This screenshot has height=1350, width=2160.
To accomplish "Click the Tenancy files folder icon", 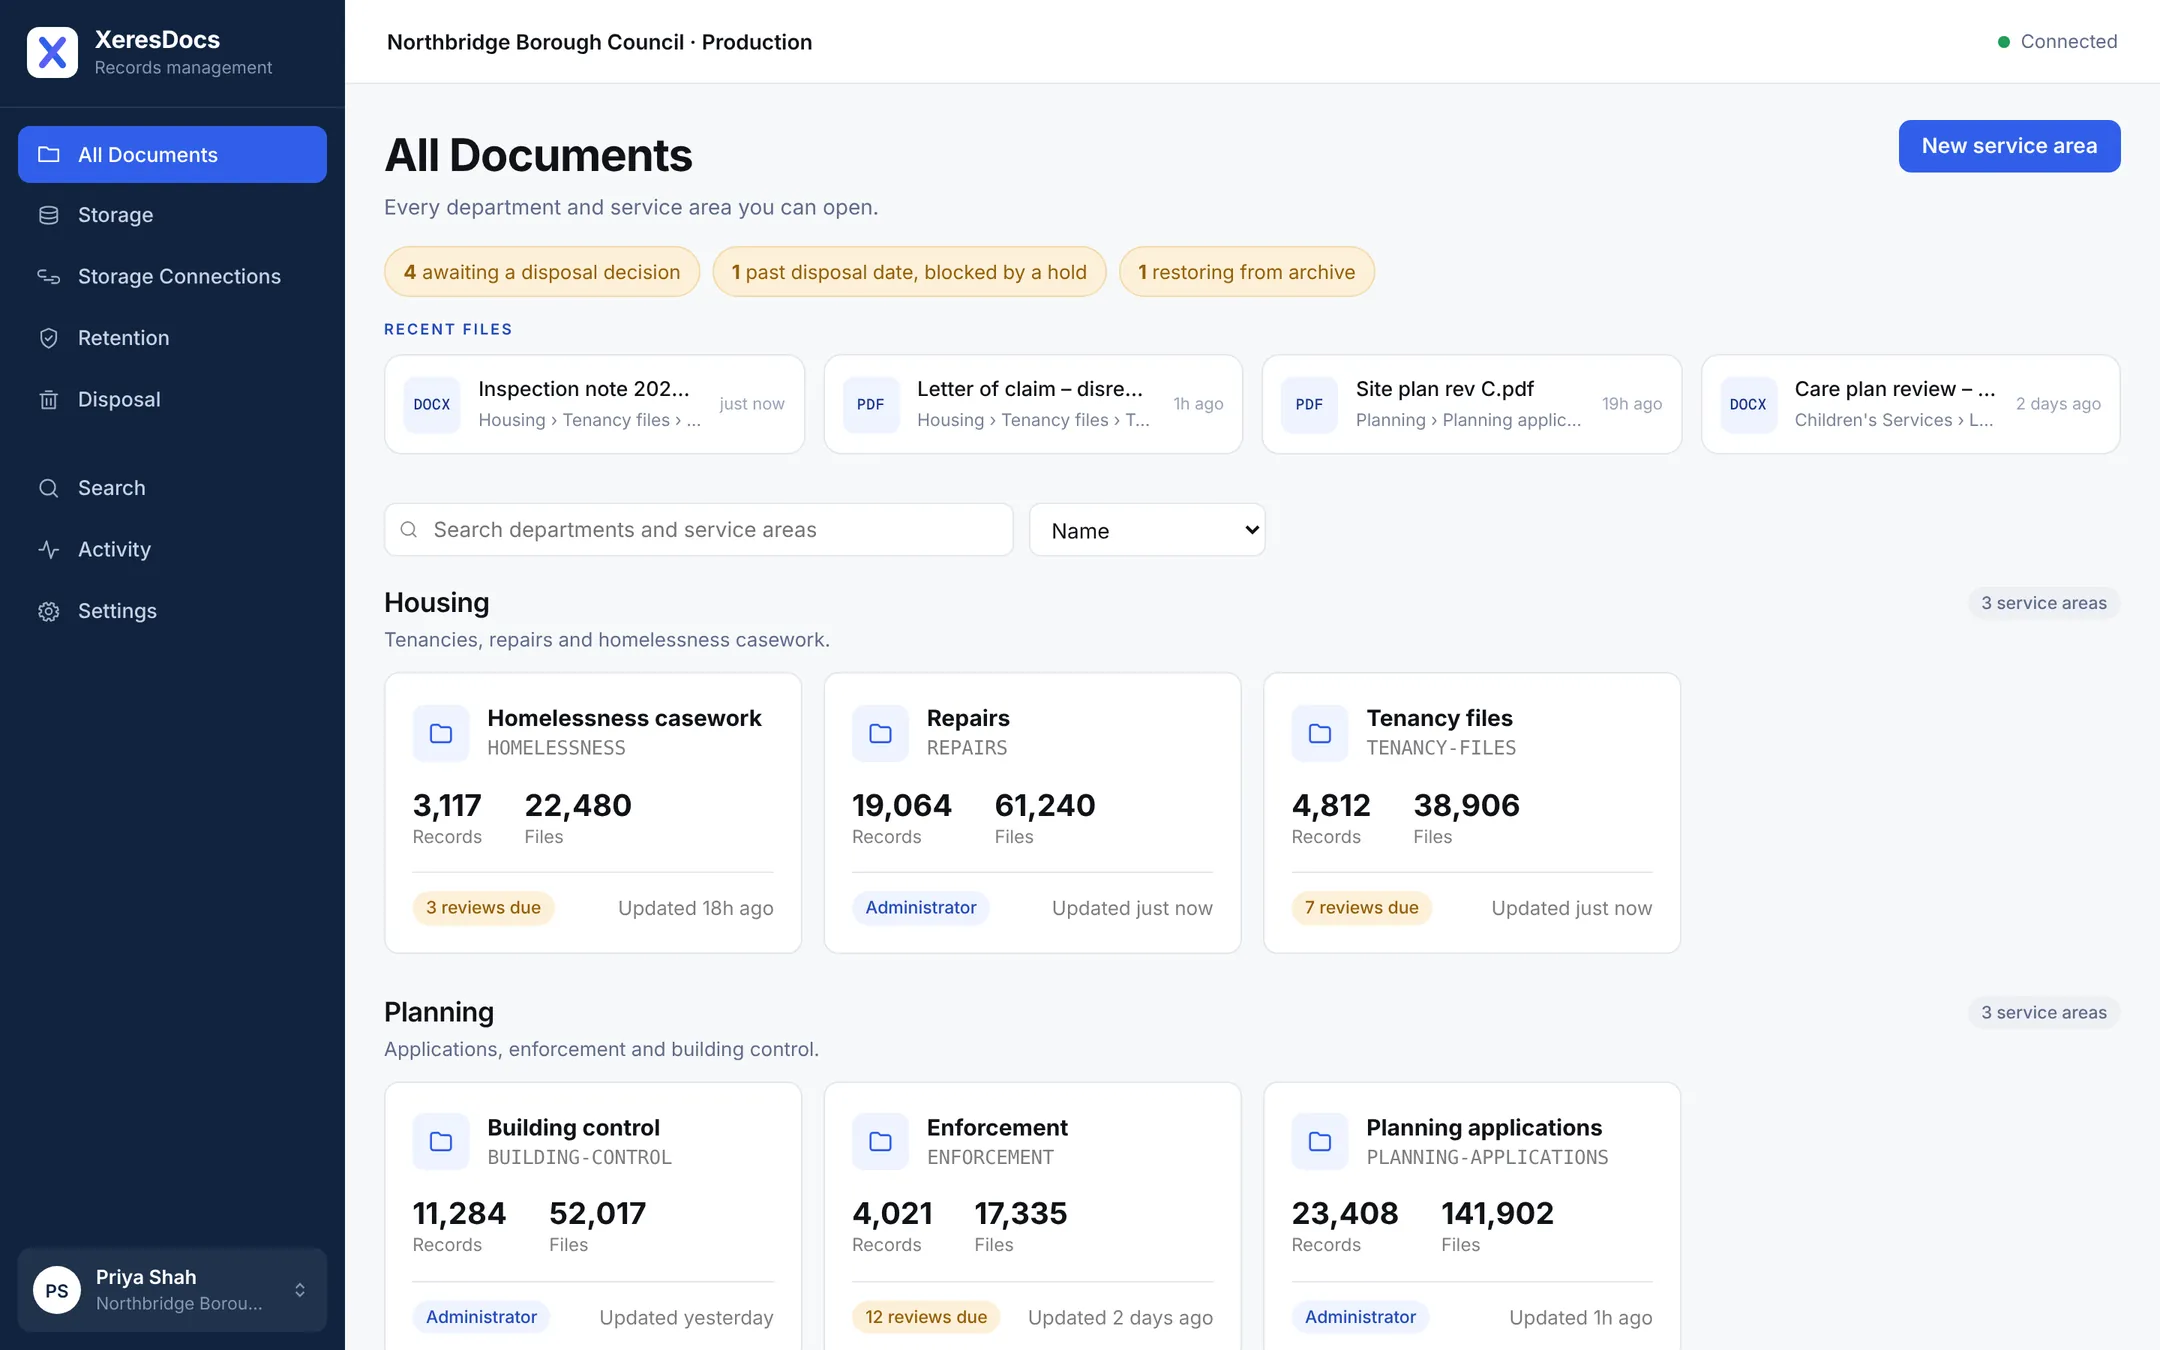I will [1320, 733].
